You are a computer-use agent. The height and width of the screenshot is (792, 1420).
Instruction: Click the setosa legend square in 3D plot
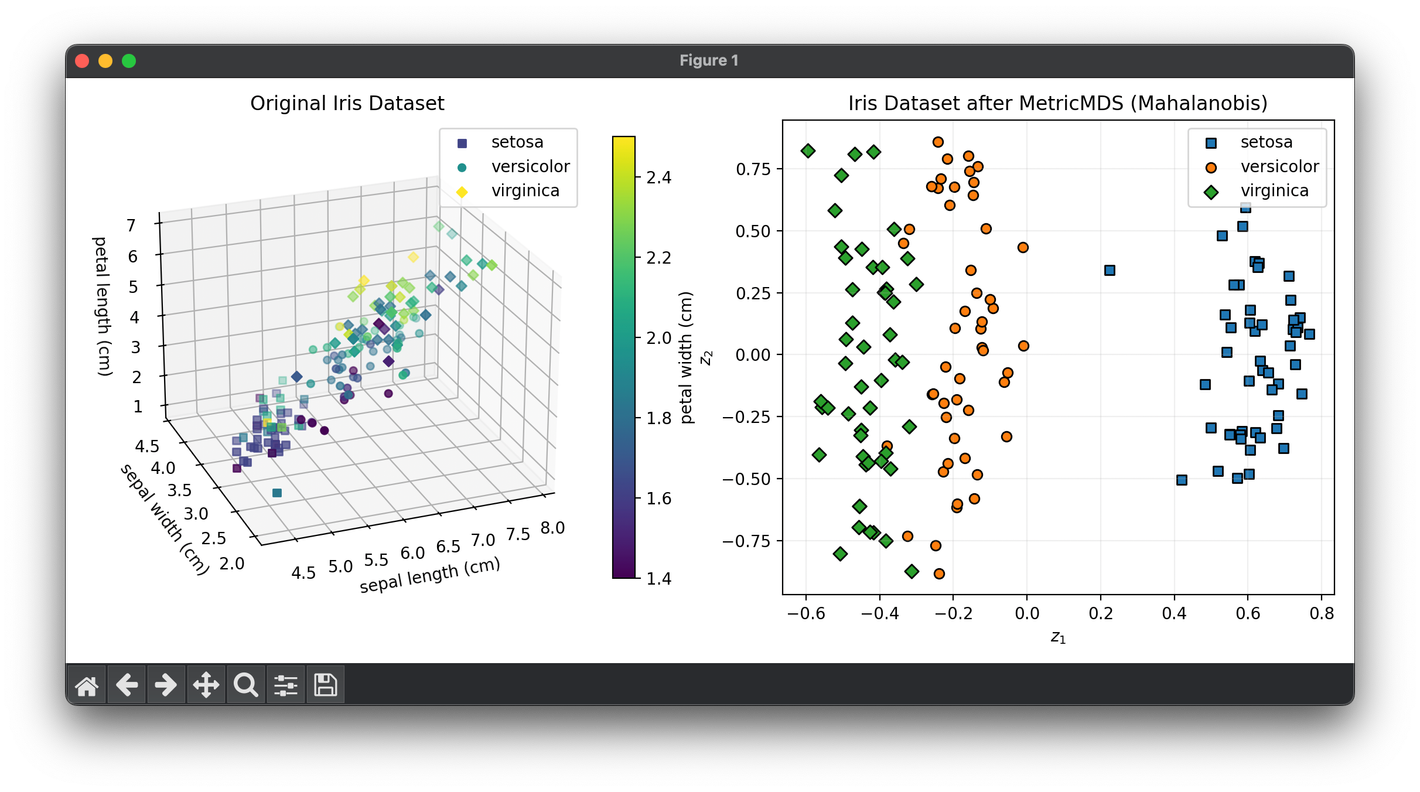click(x=461, y=142)
